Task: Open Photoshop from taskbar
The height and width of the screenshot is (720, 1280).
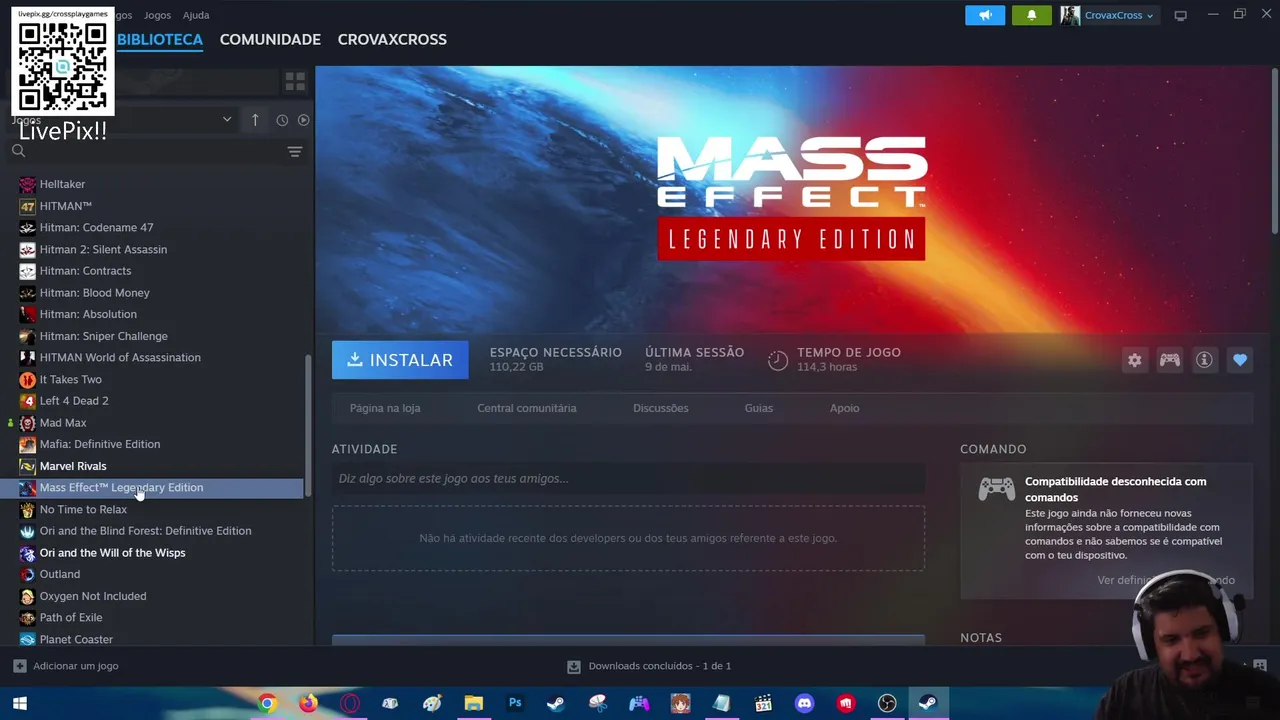Action: pos(515,704)
